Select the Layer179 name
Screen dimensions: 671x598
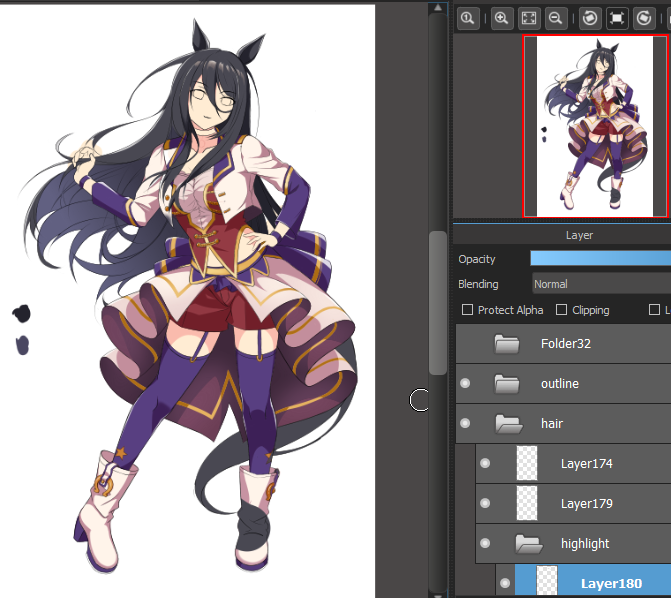(x=586, y=503)
